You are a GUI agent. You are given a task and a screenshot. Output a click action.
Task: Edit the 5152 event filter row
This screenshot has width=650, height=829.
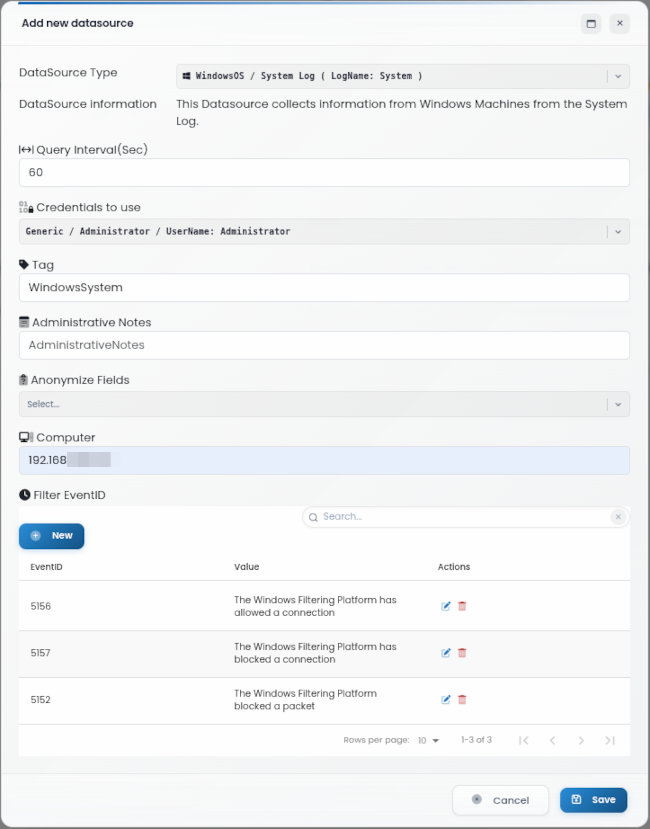pyautogui.click(x=445, y=699)
